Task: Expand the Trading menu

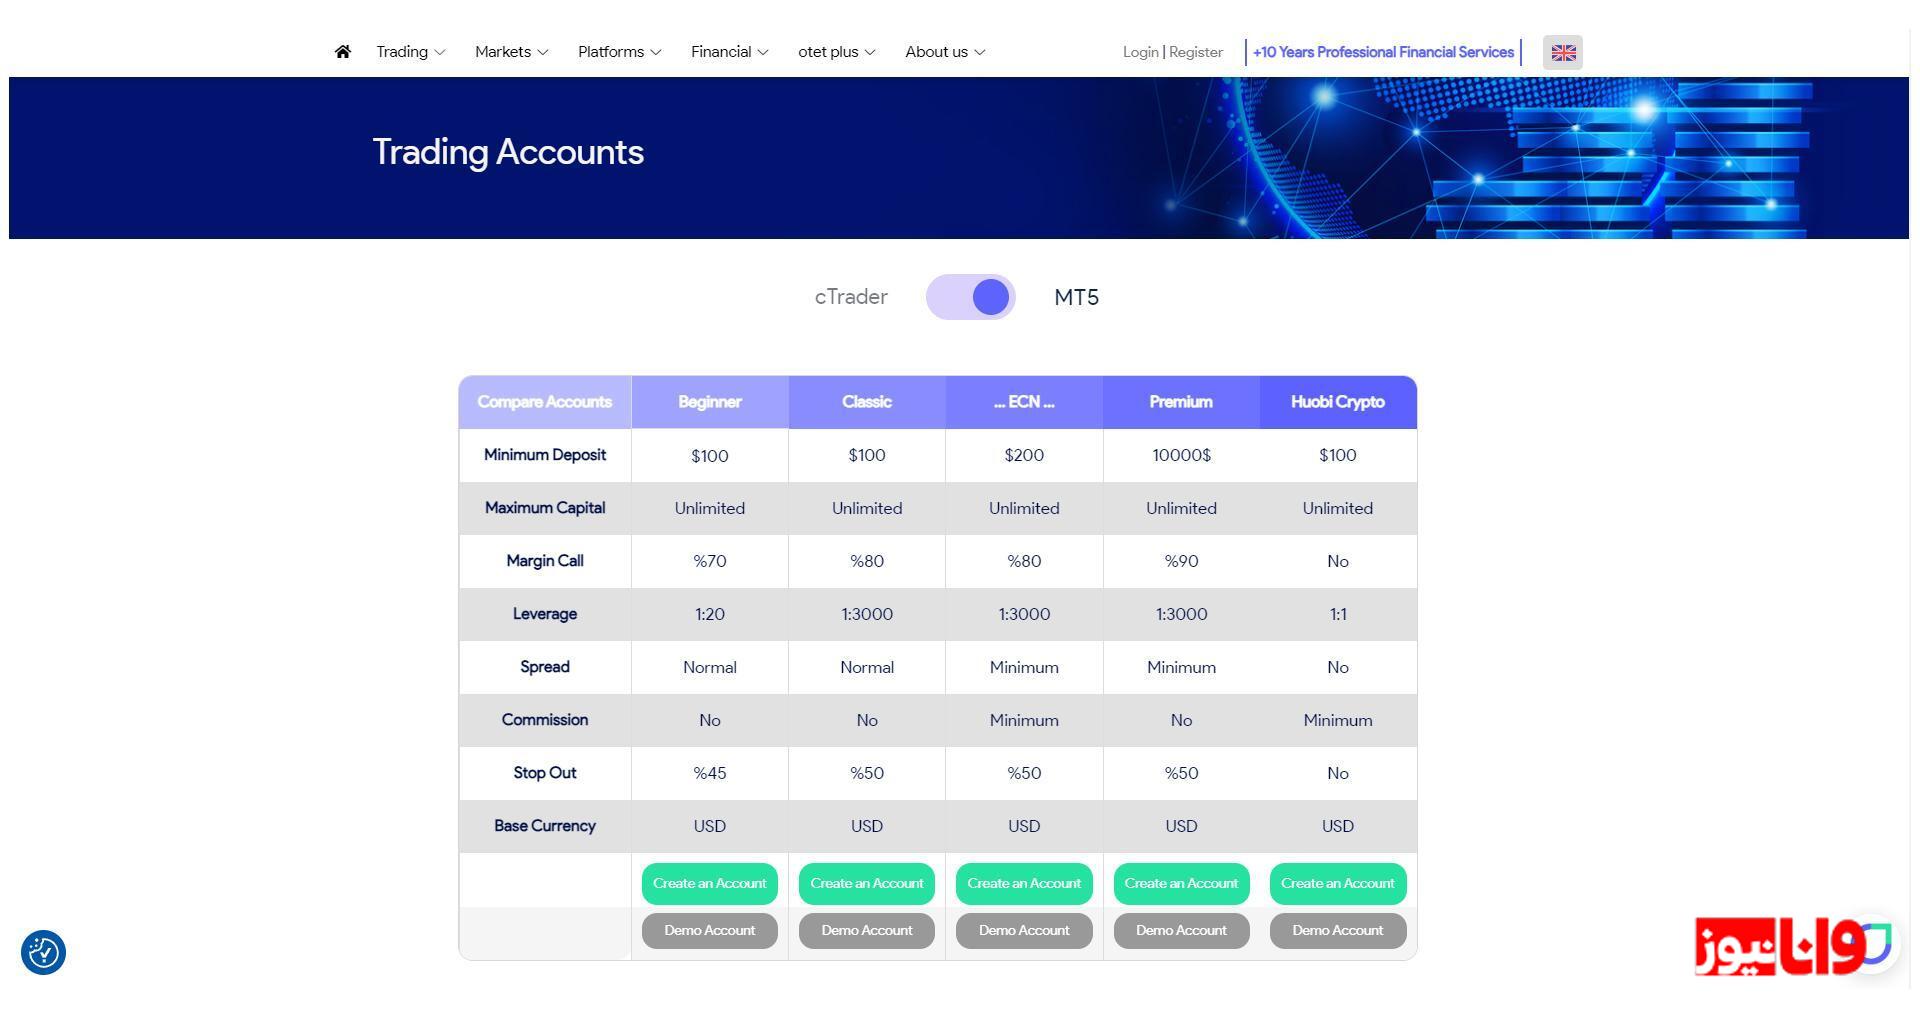Action: (x=411, y=52)
